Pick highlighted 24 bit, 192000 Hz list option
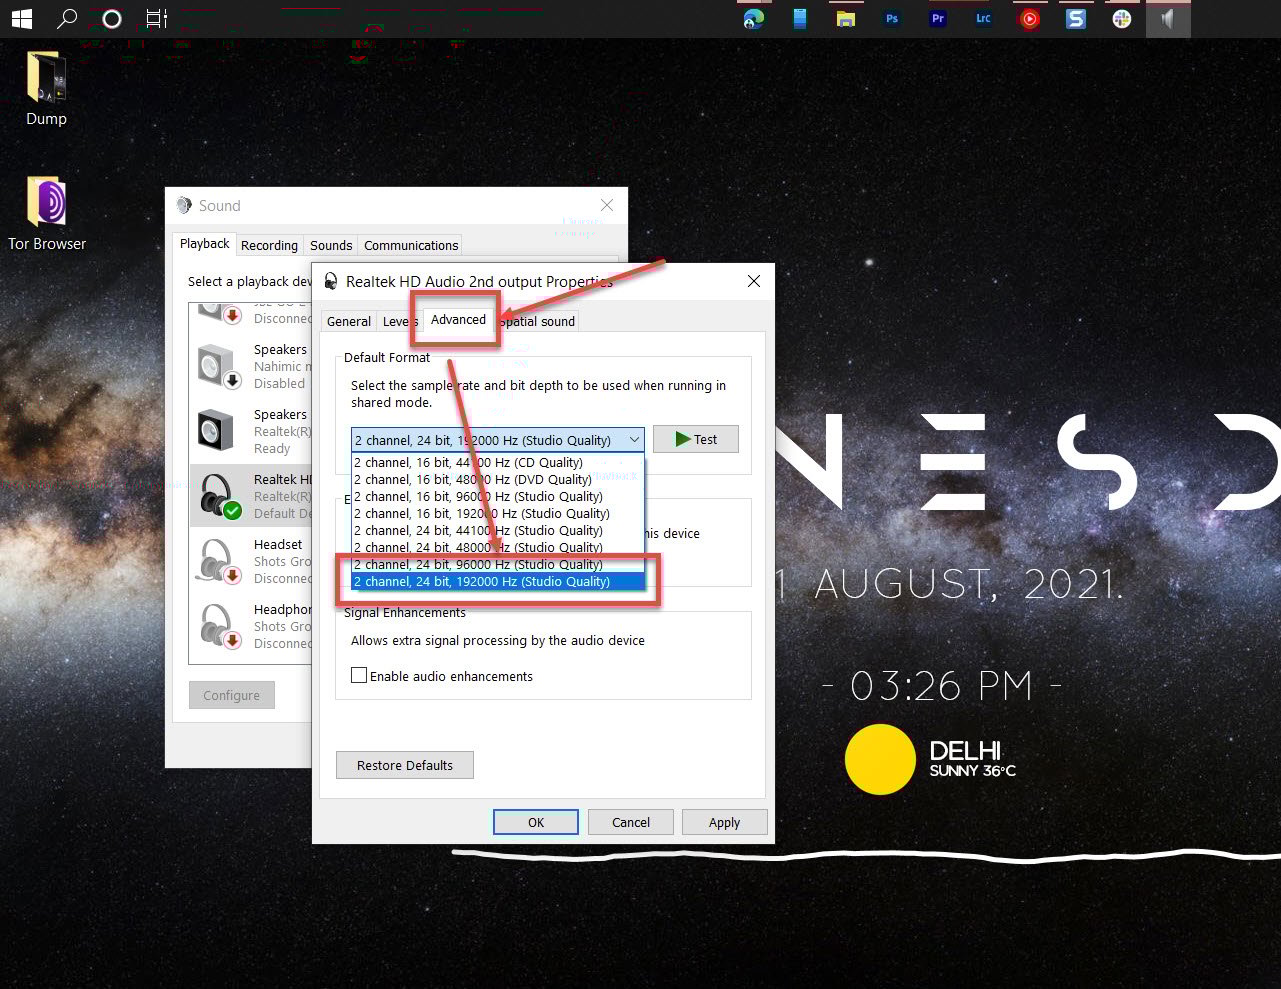Image resolution: width=1281 pixels, height=989 pixels. [x=498, y=582]
